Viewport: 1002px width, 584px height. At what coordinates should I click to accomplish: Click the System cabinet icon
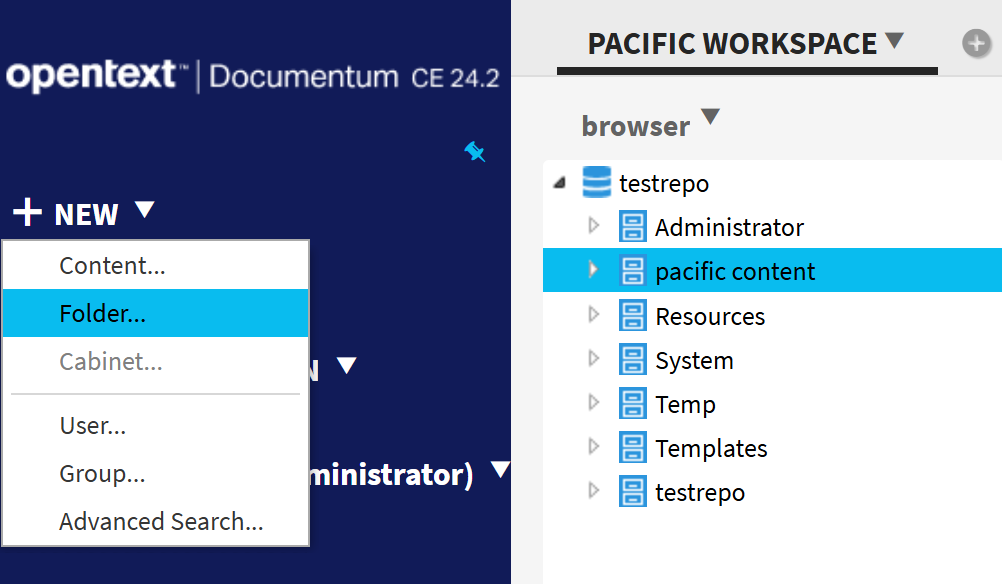(x=632, y=360)
